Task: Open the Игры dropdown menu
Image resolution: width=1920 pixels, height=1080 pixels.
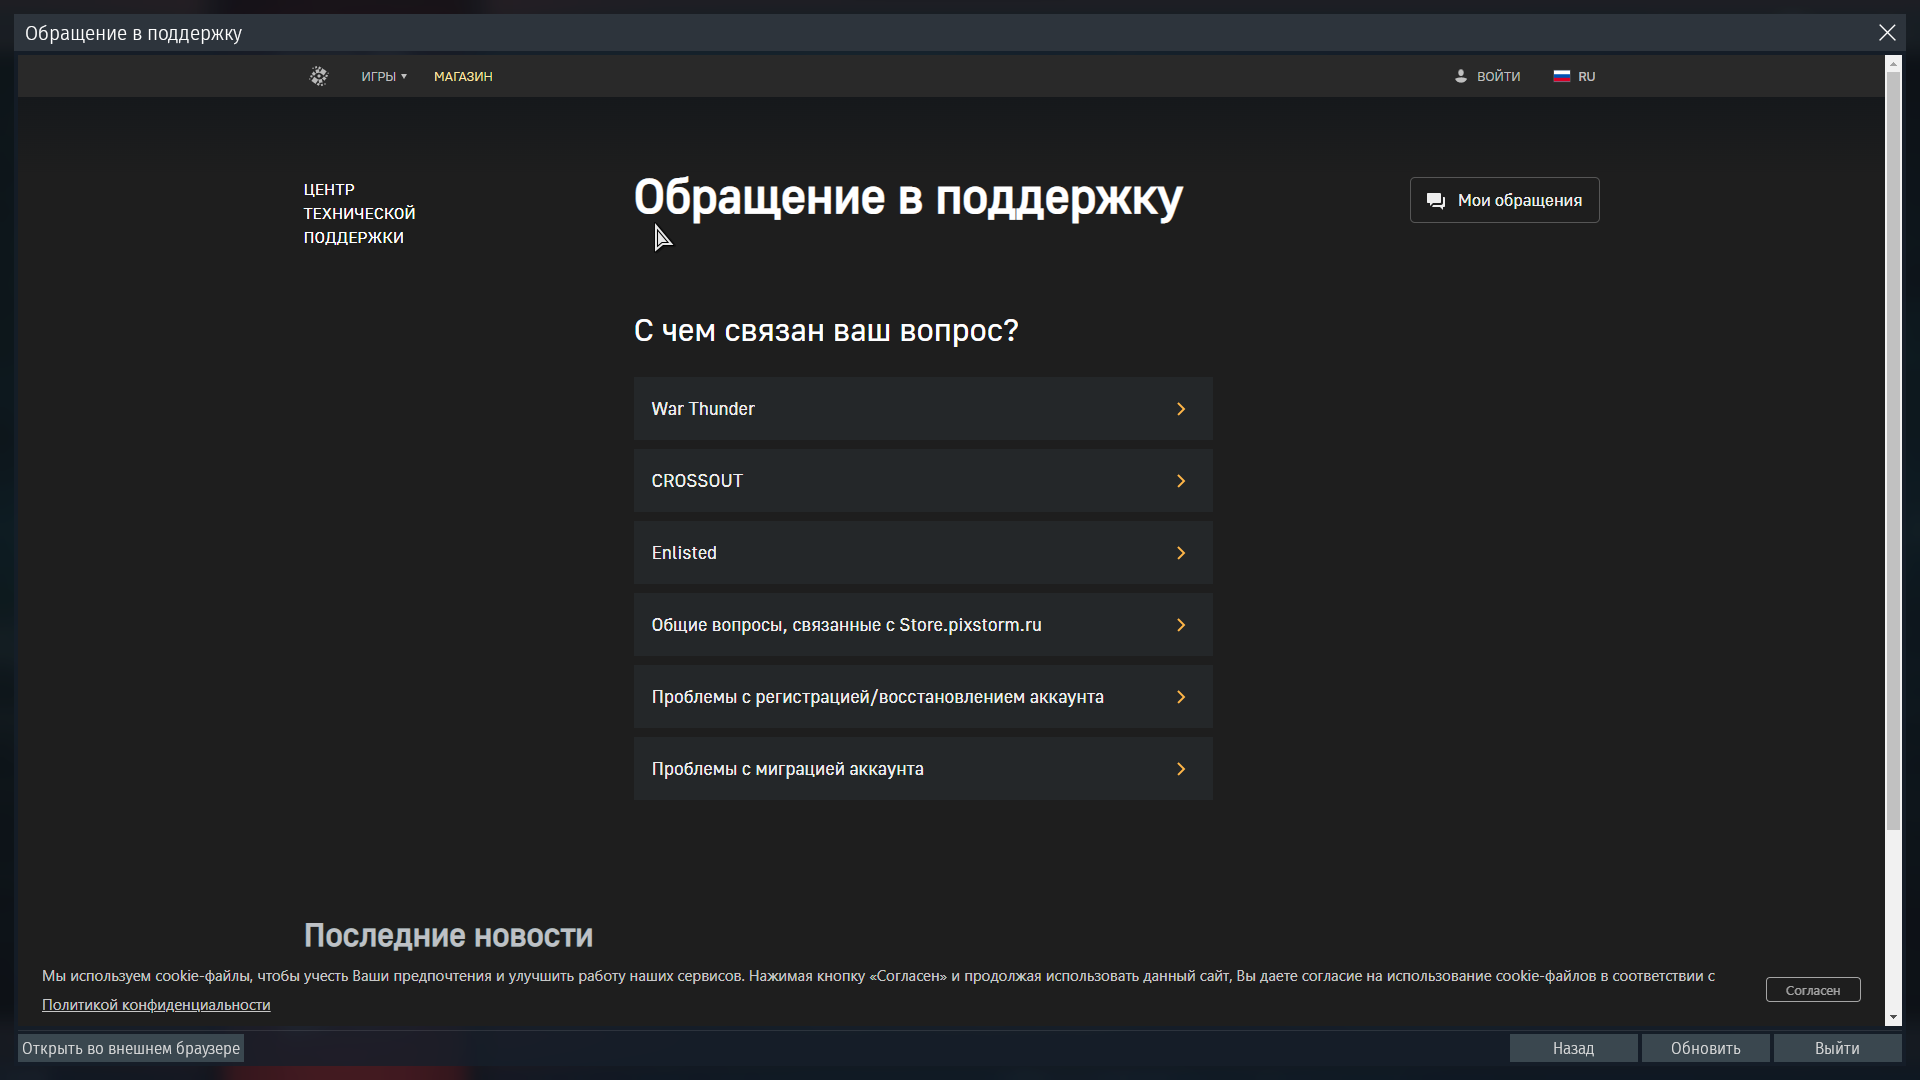Action: click(384, 76)
